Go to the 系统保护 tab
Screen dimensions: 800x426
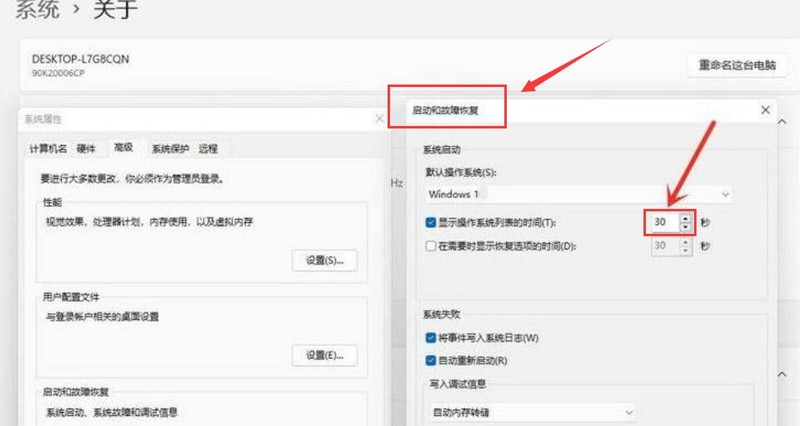pyautogui.click(x=169, y=149)
